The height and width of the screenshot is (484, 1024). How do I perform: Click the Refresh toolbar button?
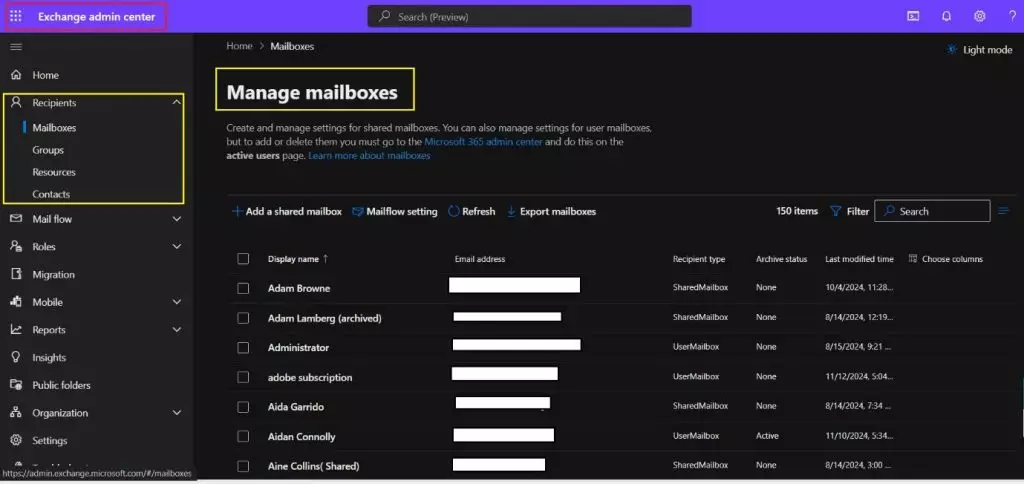coord(471,211)
